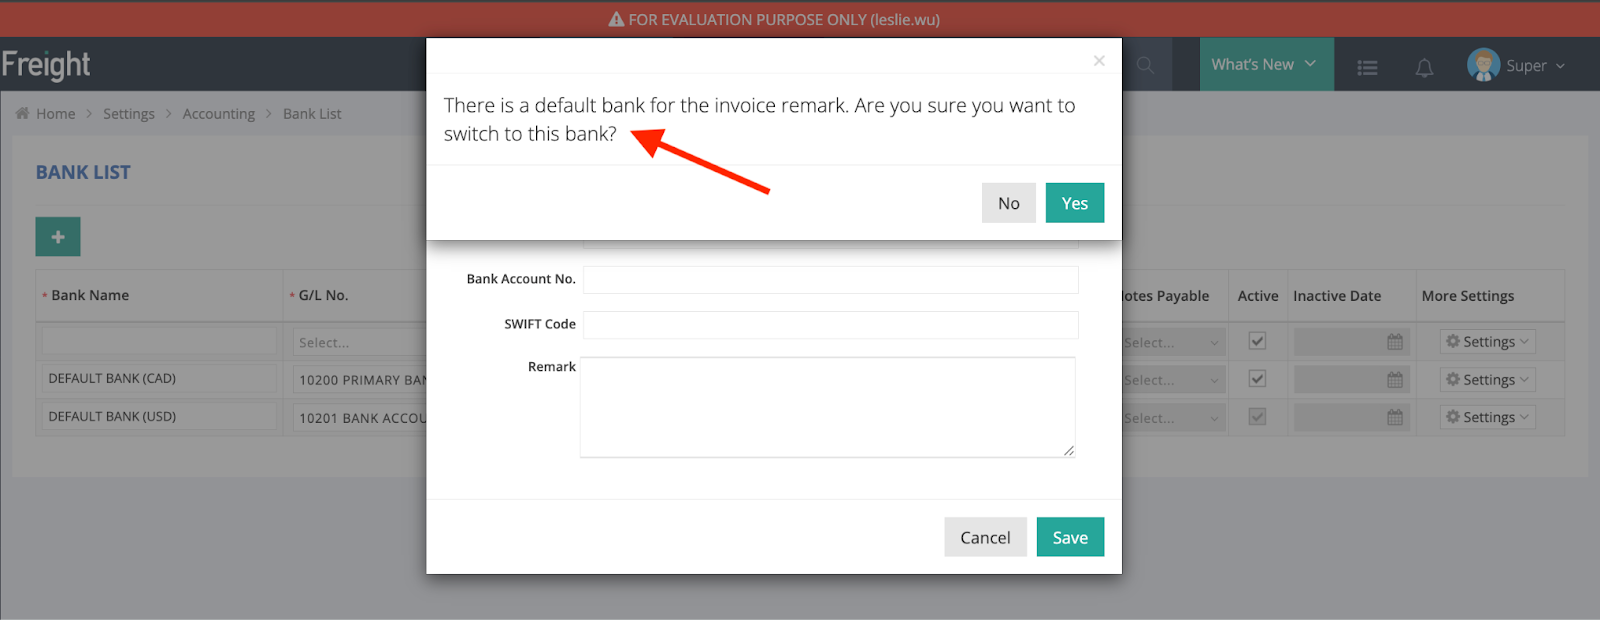This screenshot has width=1600, height=620.
Task: Toggle Active checkbox for DEFAULT BANK (CAD)
Action: pyautogui.click(x=1257, y=380)
